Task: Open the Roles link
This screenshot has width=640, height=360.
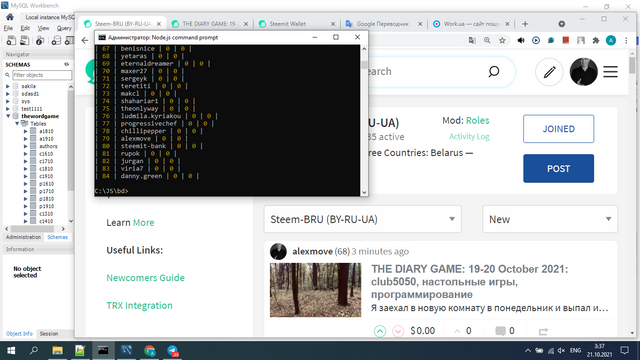Action: tap(477, 120)
